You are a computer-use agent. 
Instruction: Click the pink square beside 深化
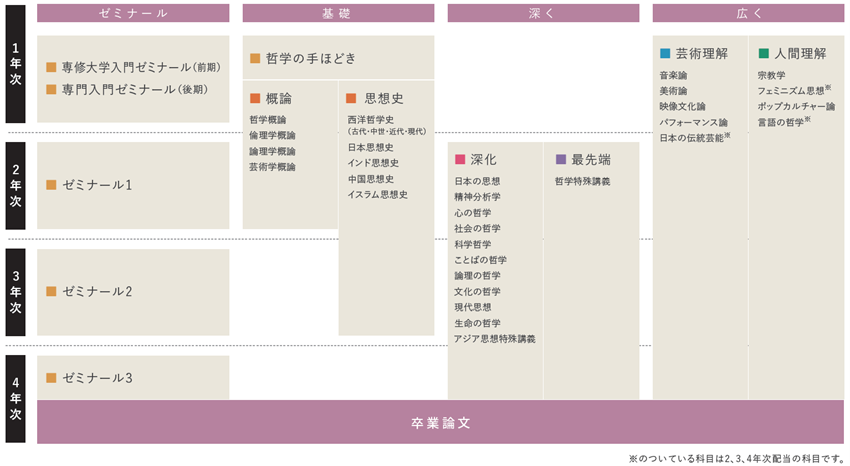point(459,159)
